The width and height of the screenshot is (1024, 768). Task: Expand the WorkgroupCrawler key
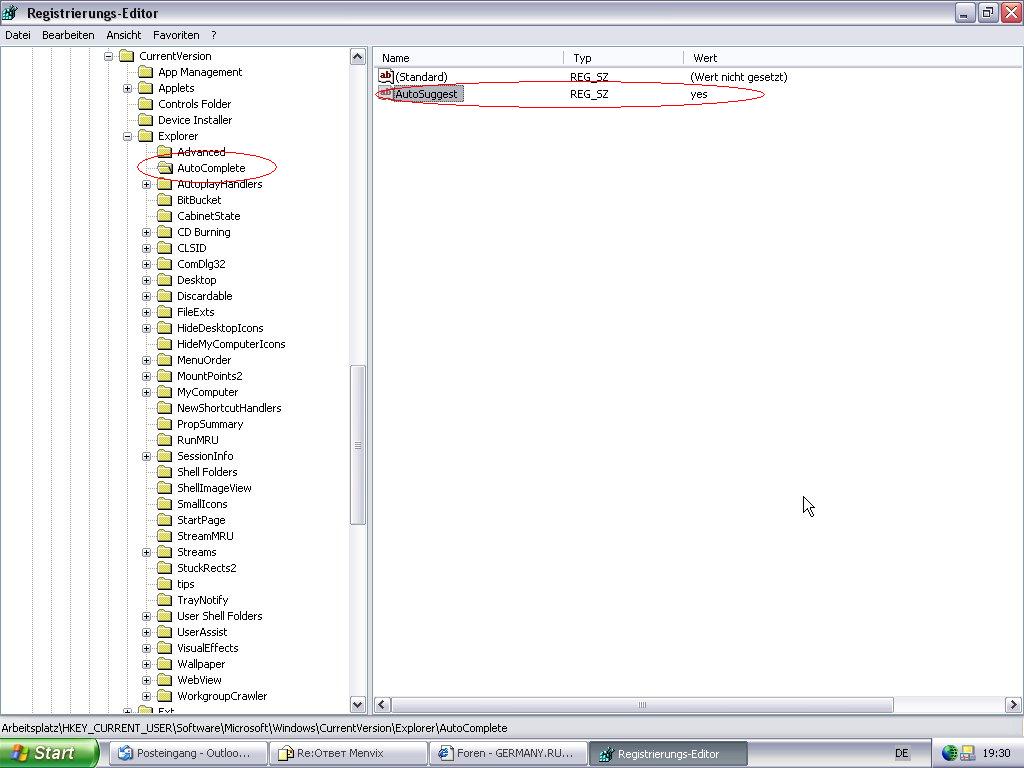pos(146,696)
